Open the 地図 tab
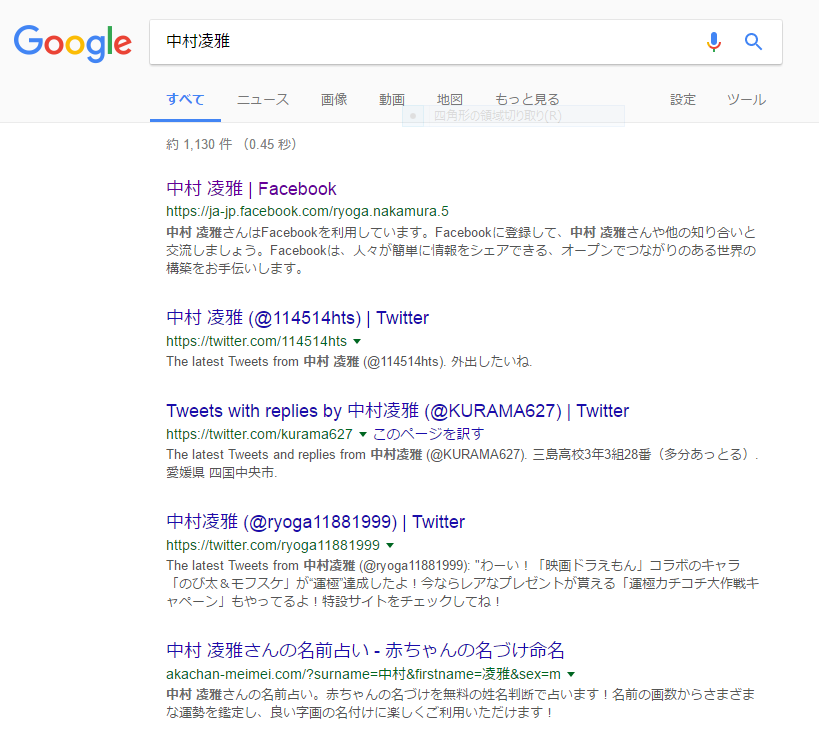This screenshot has height=745, width=819. 450,99
